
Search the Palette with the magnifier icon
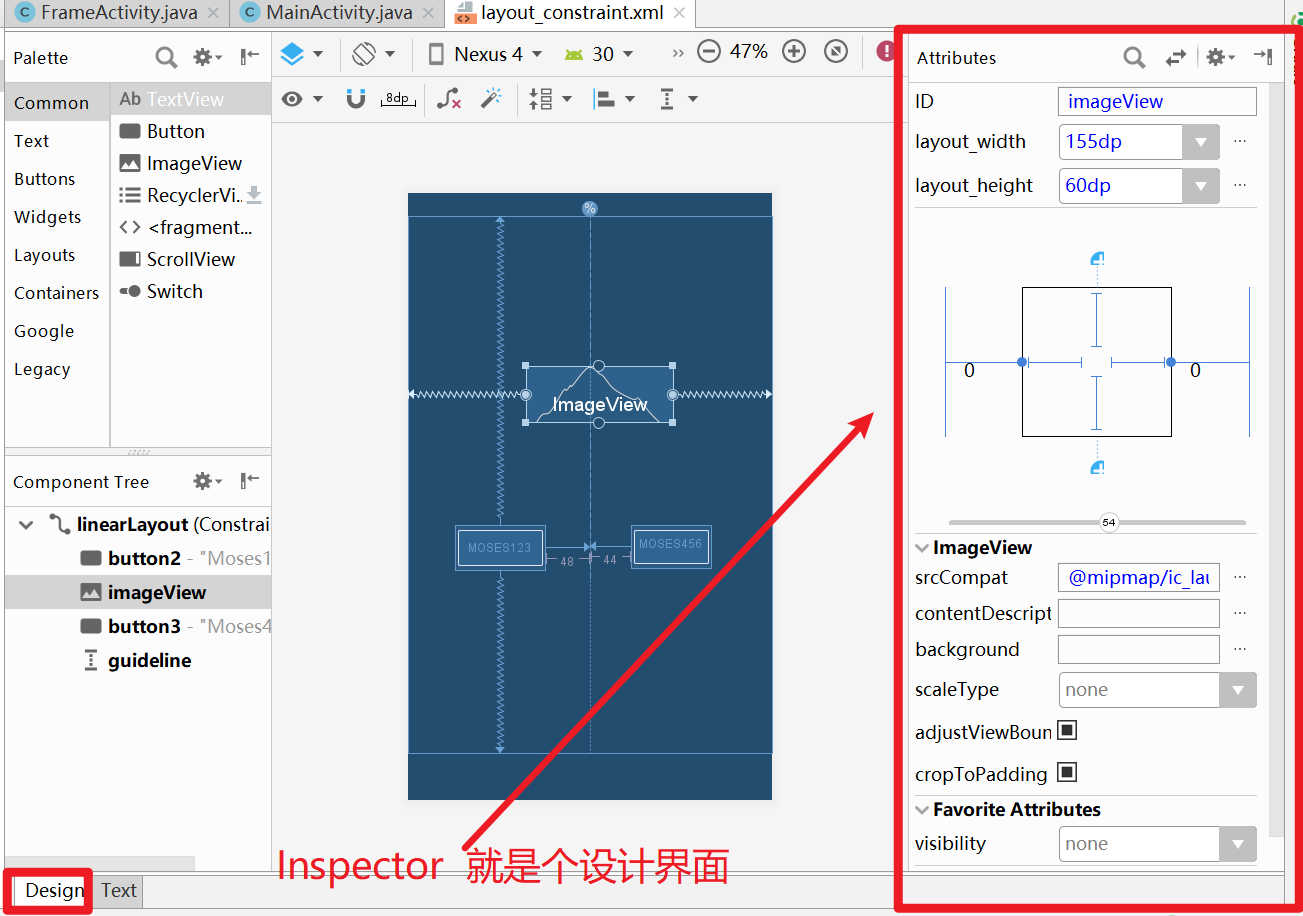[x=166, y=57]
